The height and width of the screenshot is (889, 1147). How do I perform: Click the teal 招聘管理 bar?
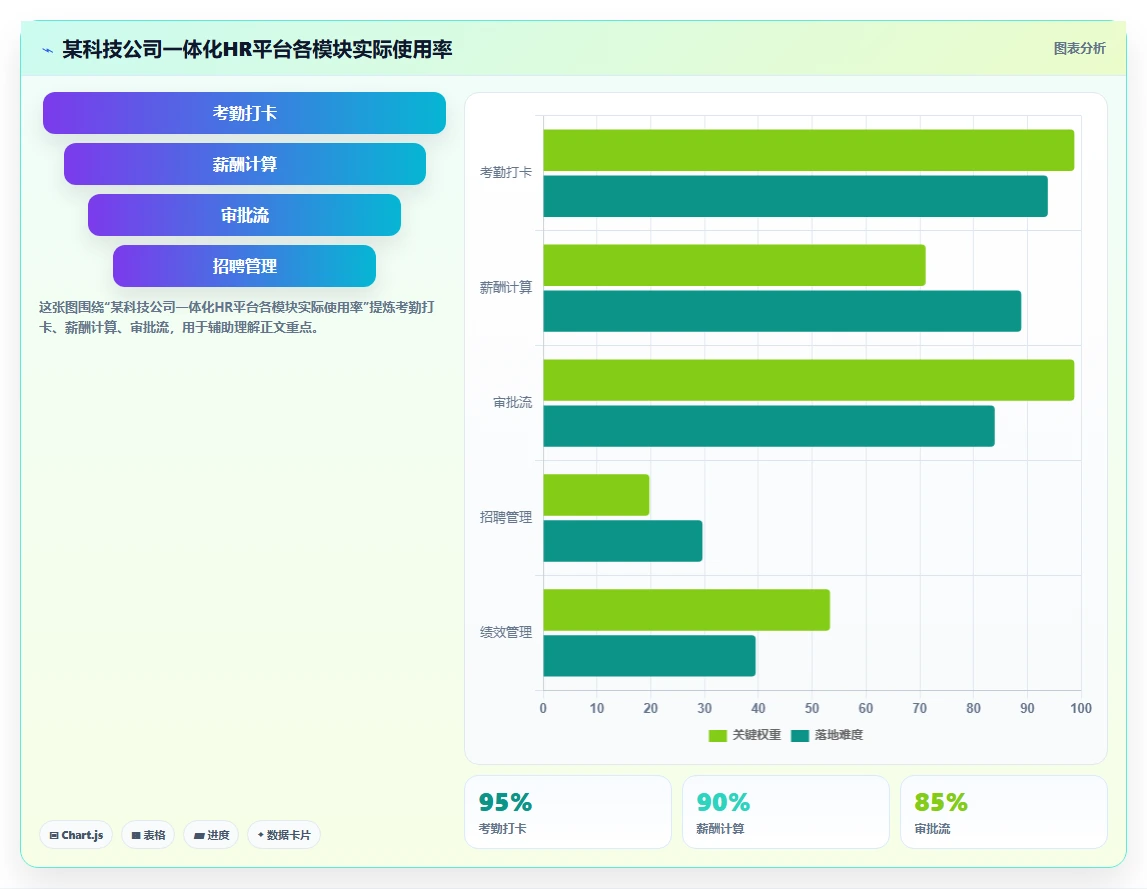(623, 541)
